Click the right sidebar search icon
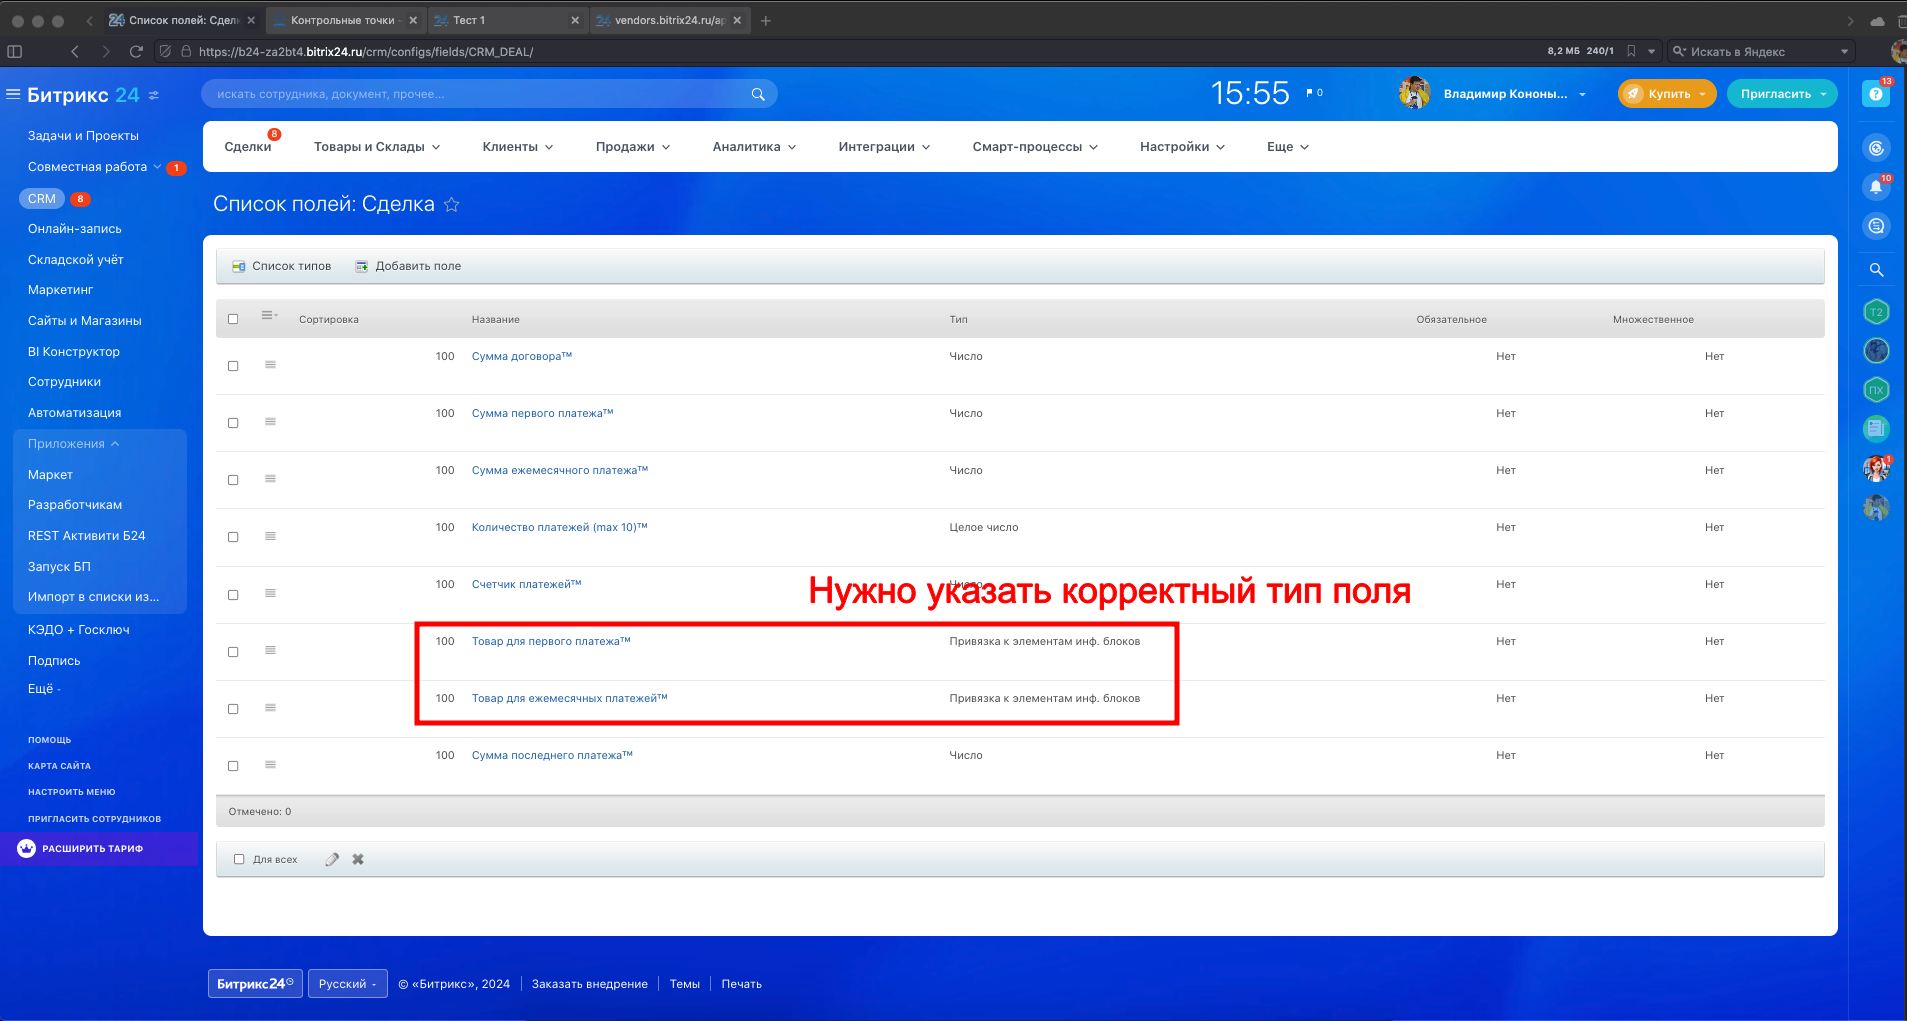The image size is (1907, 1021). point(1876,270)
